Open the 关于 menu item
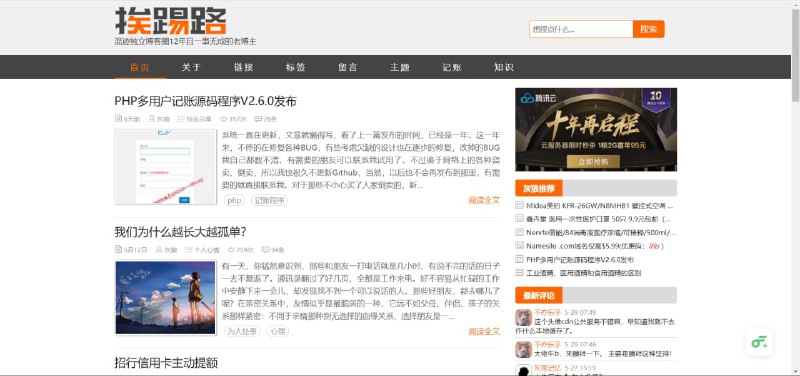The image size is (800, 376). (x=192, y=67)
